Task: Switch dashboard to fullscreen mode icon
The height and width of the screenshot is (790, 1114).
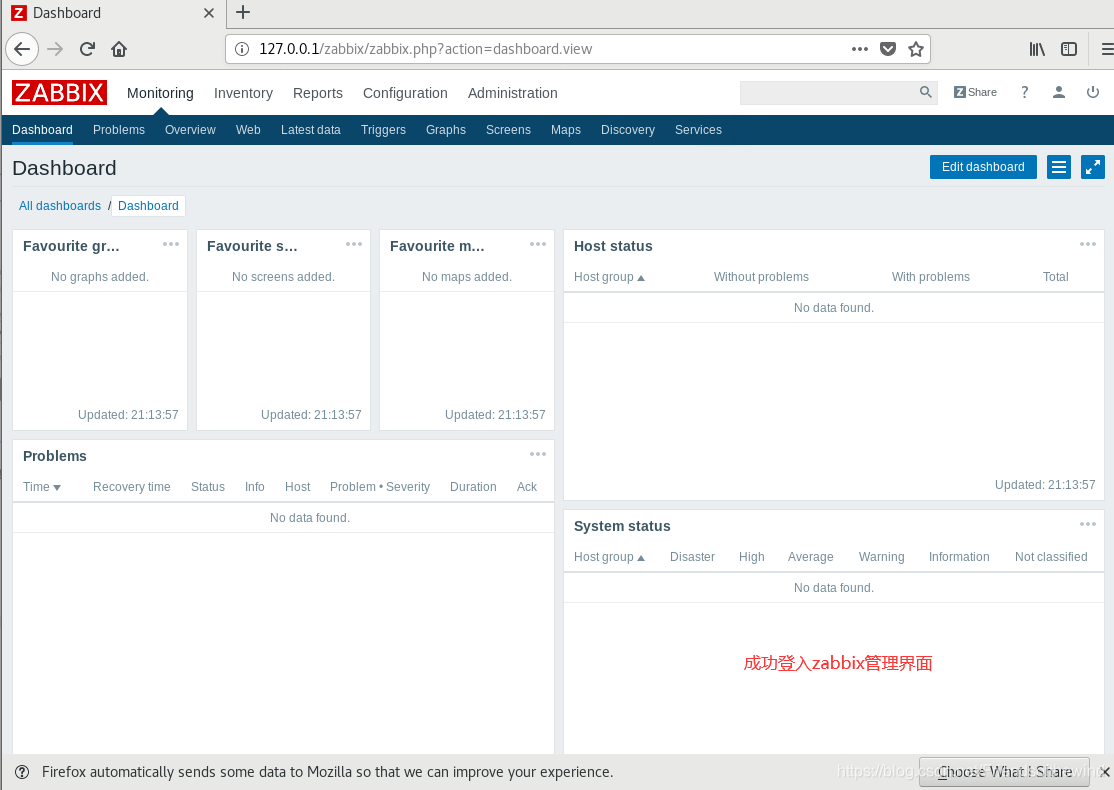Action: [x=1093, y=167]
